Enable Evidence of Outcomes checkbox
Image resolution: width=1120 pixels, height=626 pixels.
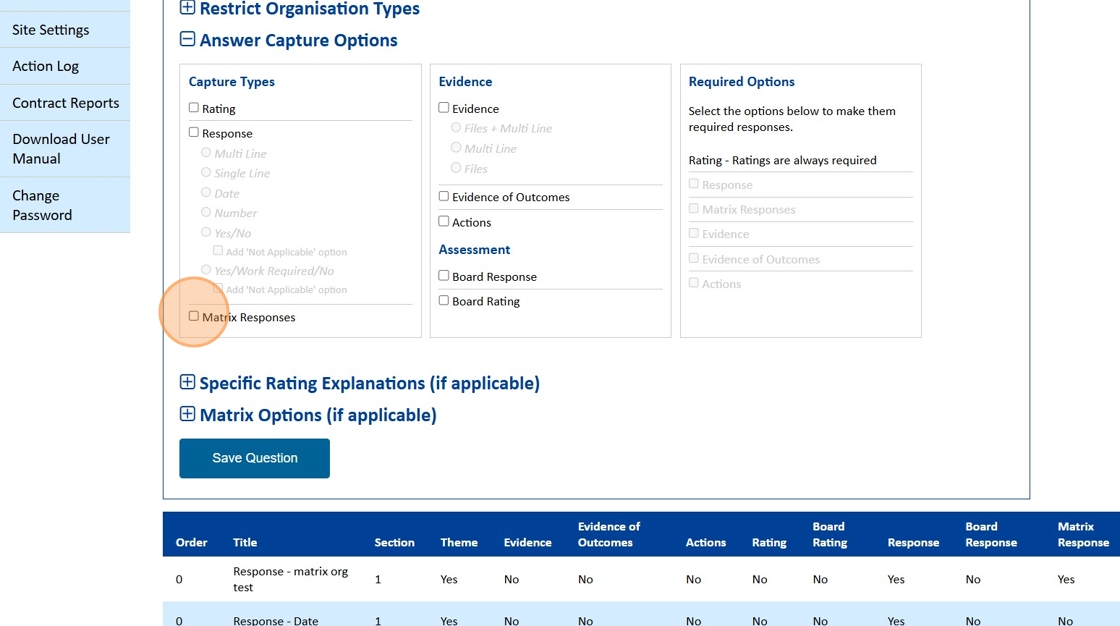coord(444,196)
